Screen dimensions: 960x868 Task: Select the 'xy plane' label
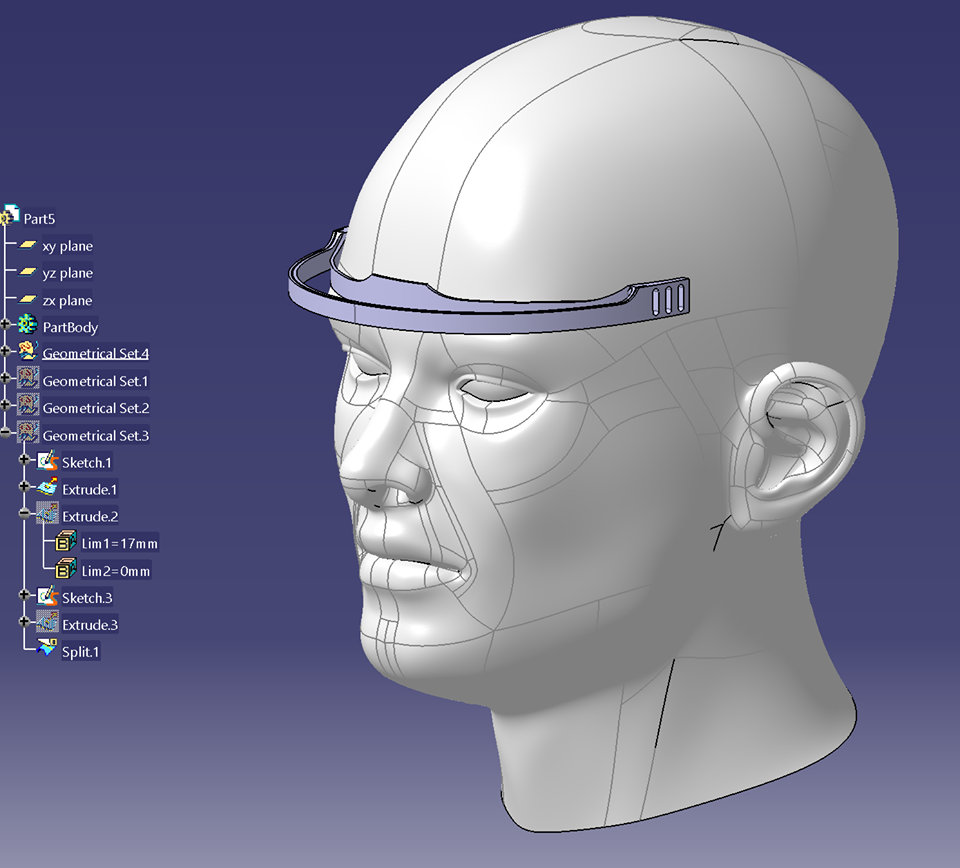point(67,246)
